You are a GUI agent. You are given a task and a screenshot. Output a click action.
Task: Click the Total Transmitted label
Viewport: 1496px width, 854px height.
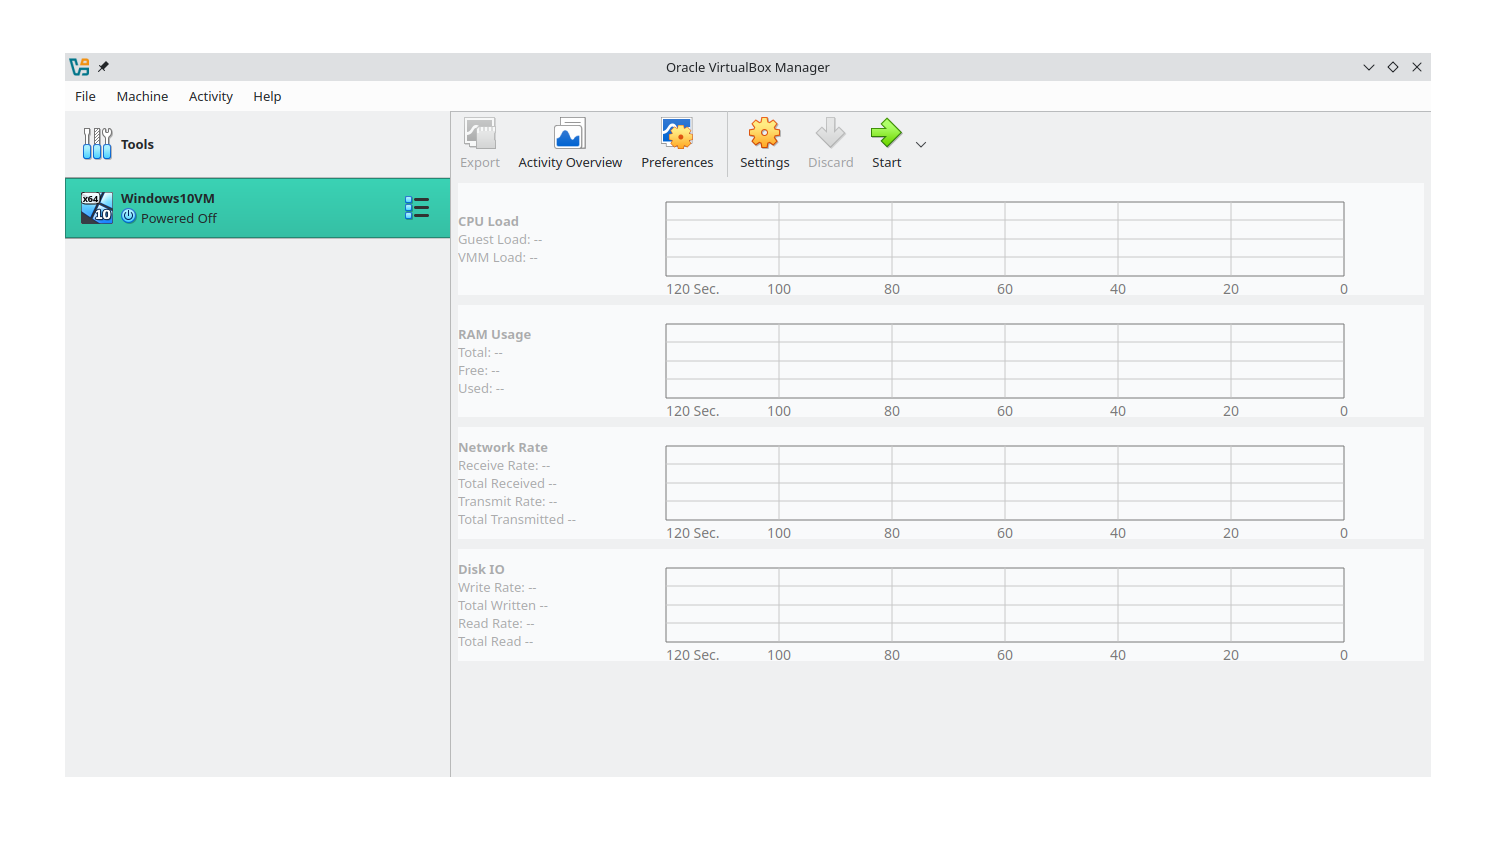(x=517, y=519)
